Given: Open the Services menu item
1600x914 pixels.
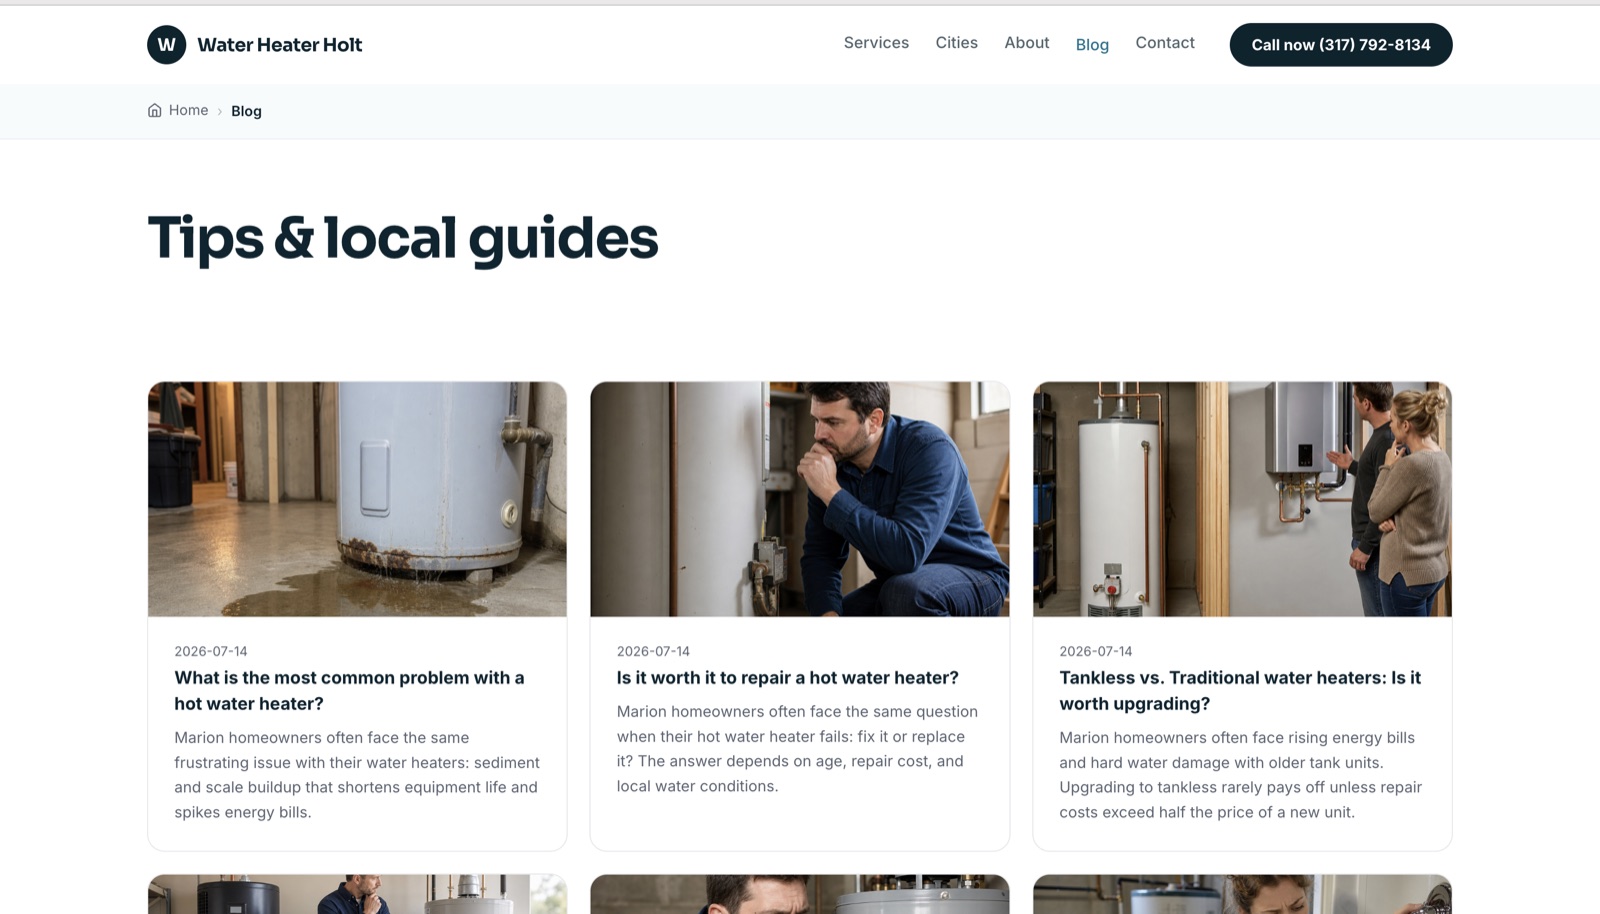Looking at the screenshot, I should pyautogui.click(x=876, y=43).
